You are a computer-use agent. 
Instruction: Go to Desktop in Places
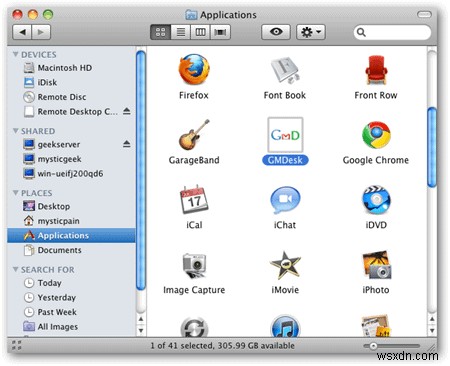pyautogui.click(x=71, y=206)
